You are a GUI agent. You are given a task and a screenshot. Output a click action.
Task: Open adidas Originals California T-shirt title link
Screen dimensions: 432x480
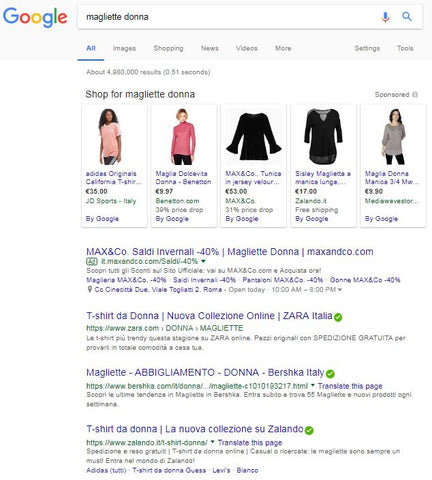[x=114, y=178]
